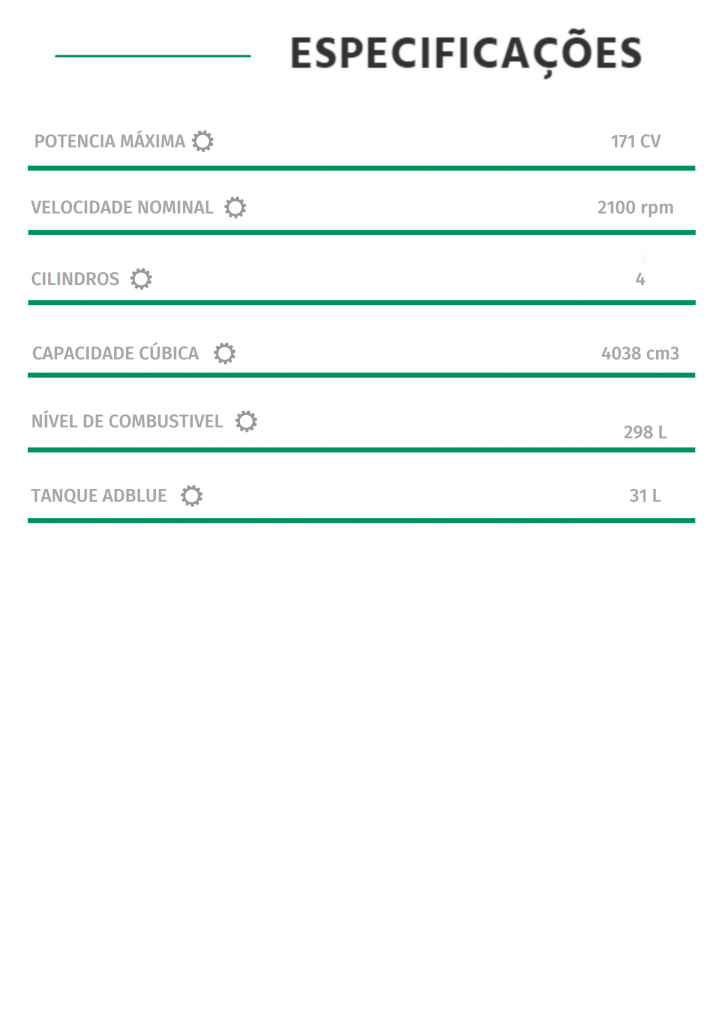Click the gear icon beside Potencia Máxima

click(x=202, y=141)
